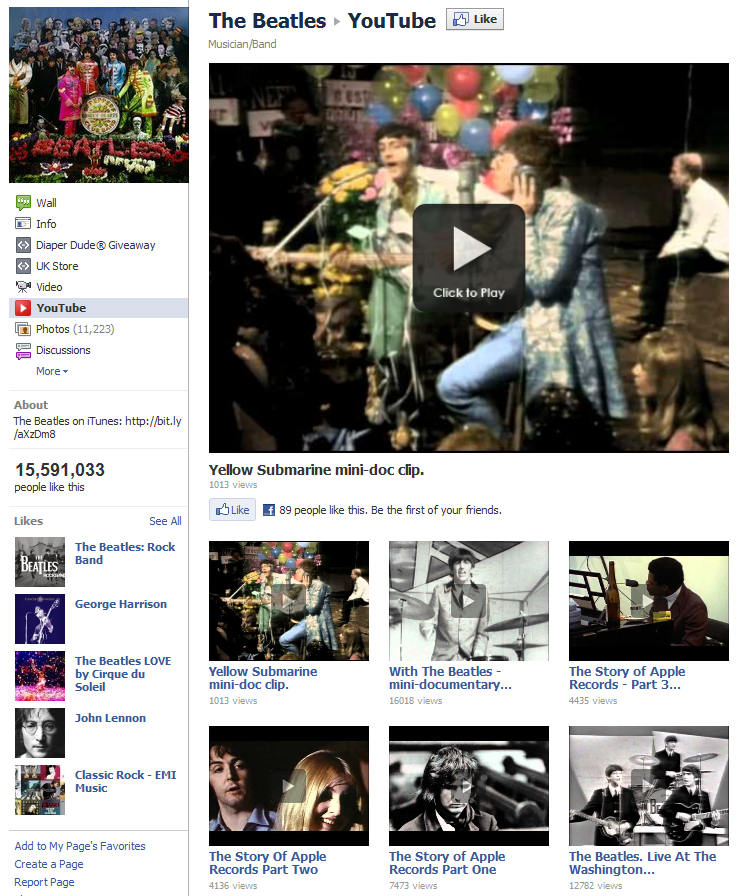740x896 pixels.
Task: Like the Yellow Submarine video below its title
Action: pyautogui.click(x=232, y=510)
